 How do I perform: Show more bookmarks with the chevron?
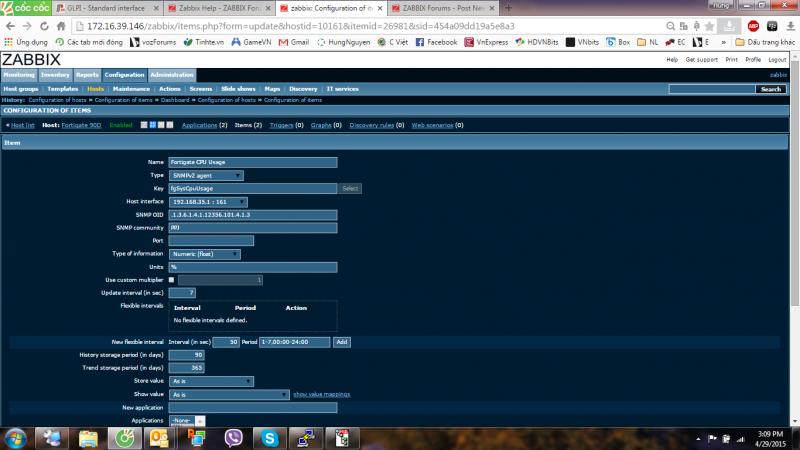(x=723, y=42)
